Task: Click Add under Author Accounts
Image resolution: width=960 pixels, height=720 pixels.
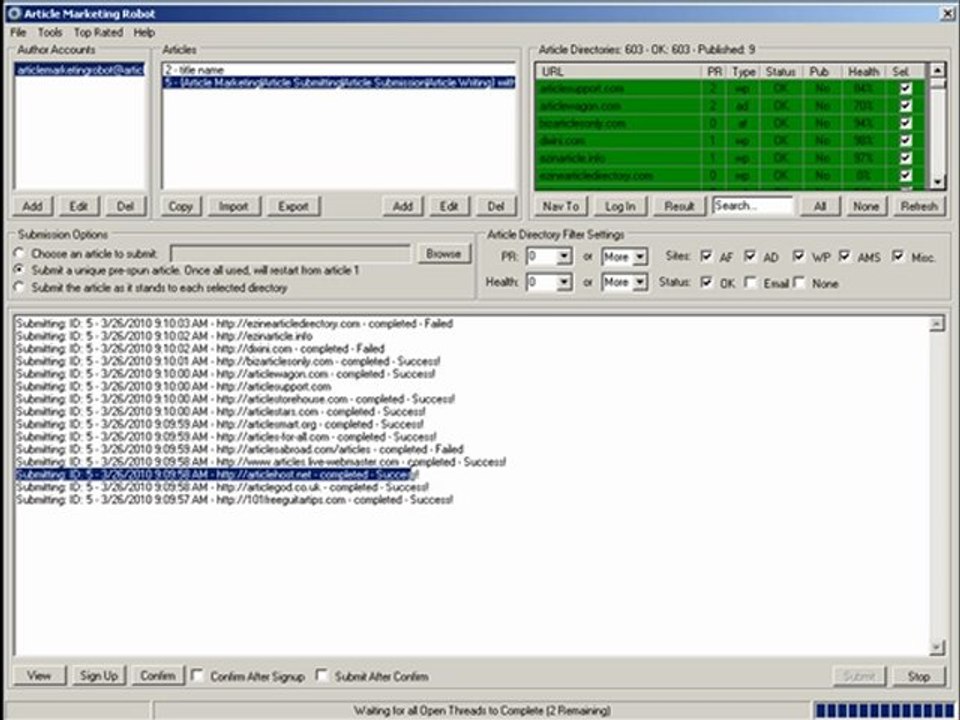Action: click(x=32, y=206)
